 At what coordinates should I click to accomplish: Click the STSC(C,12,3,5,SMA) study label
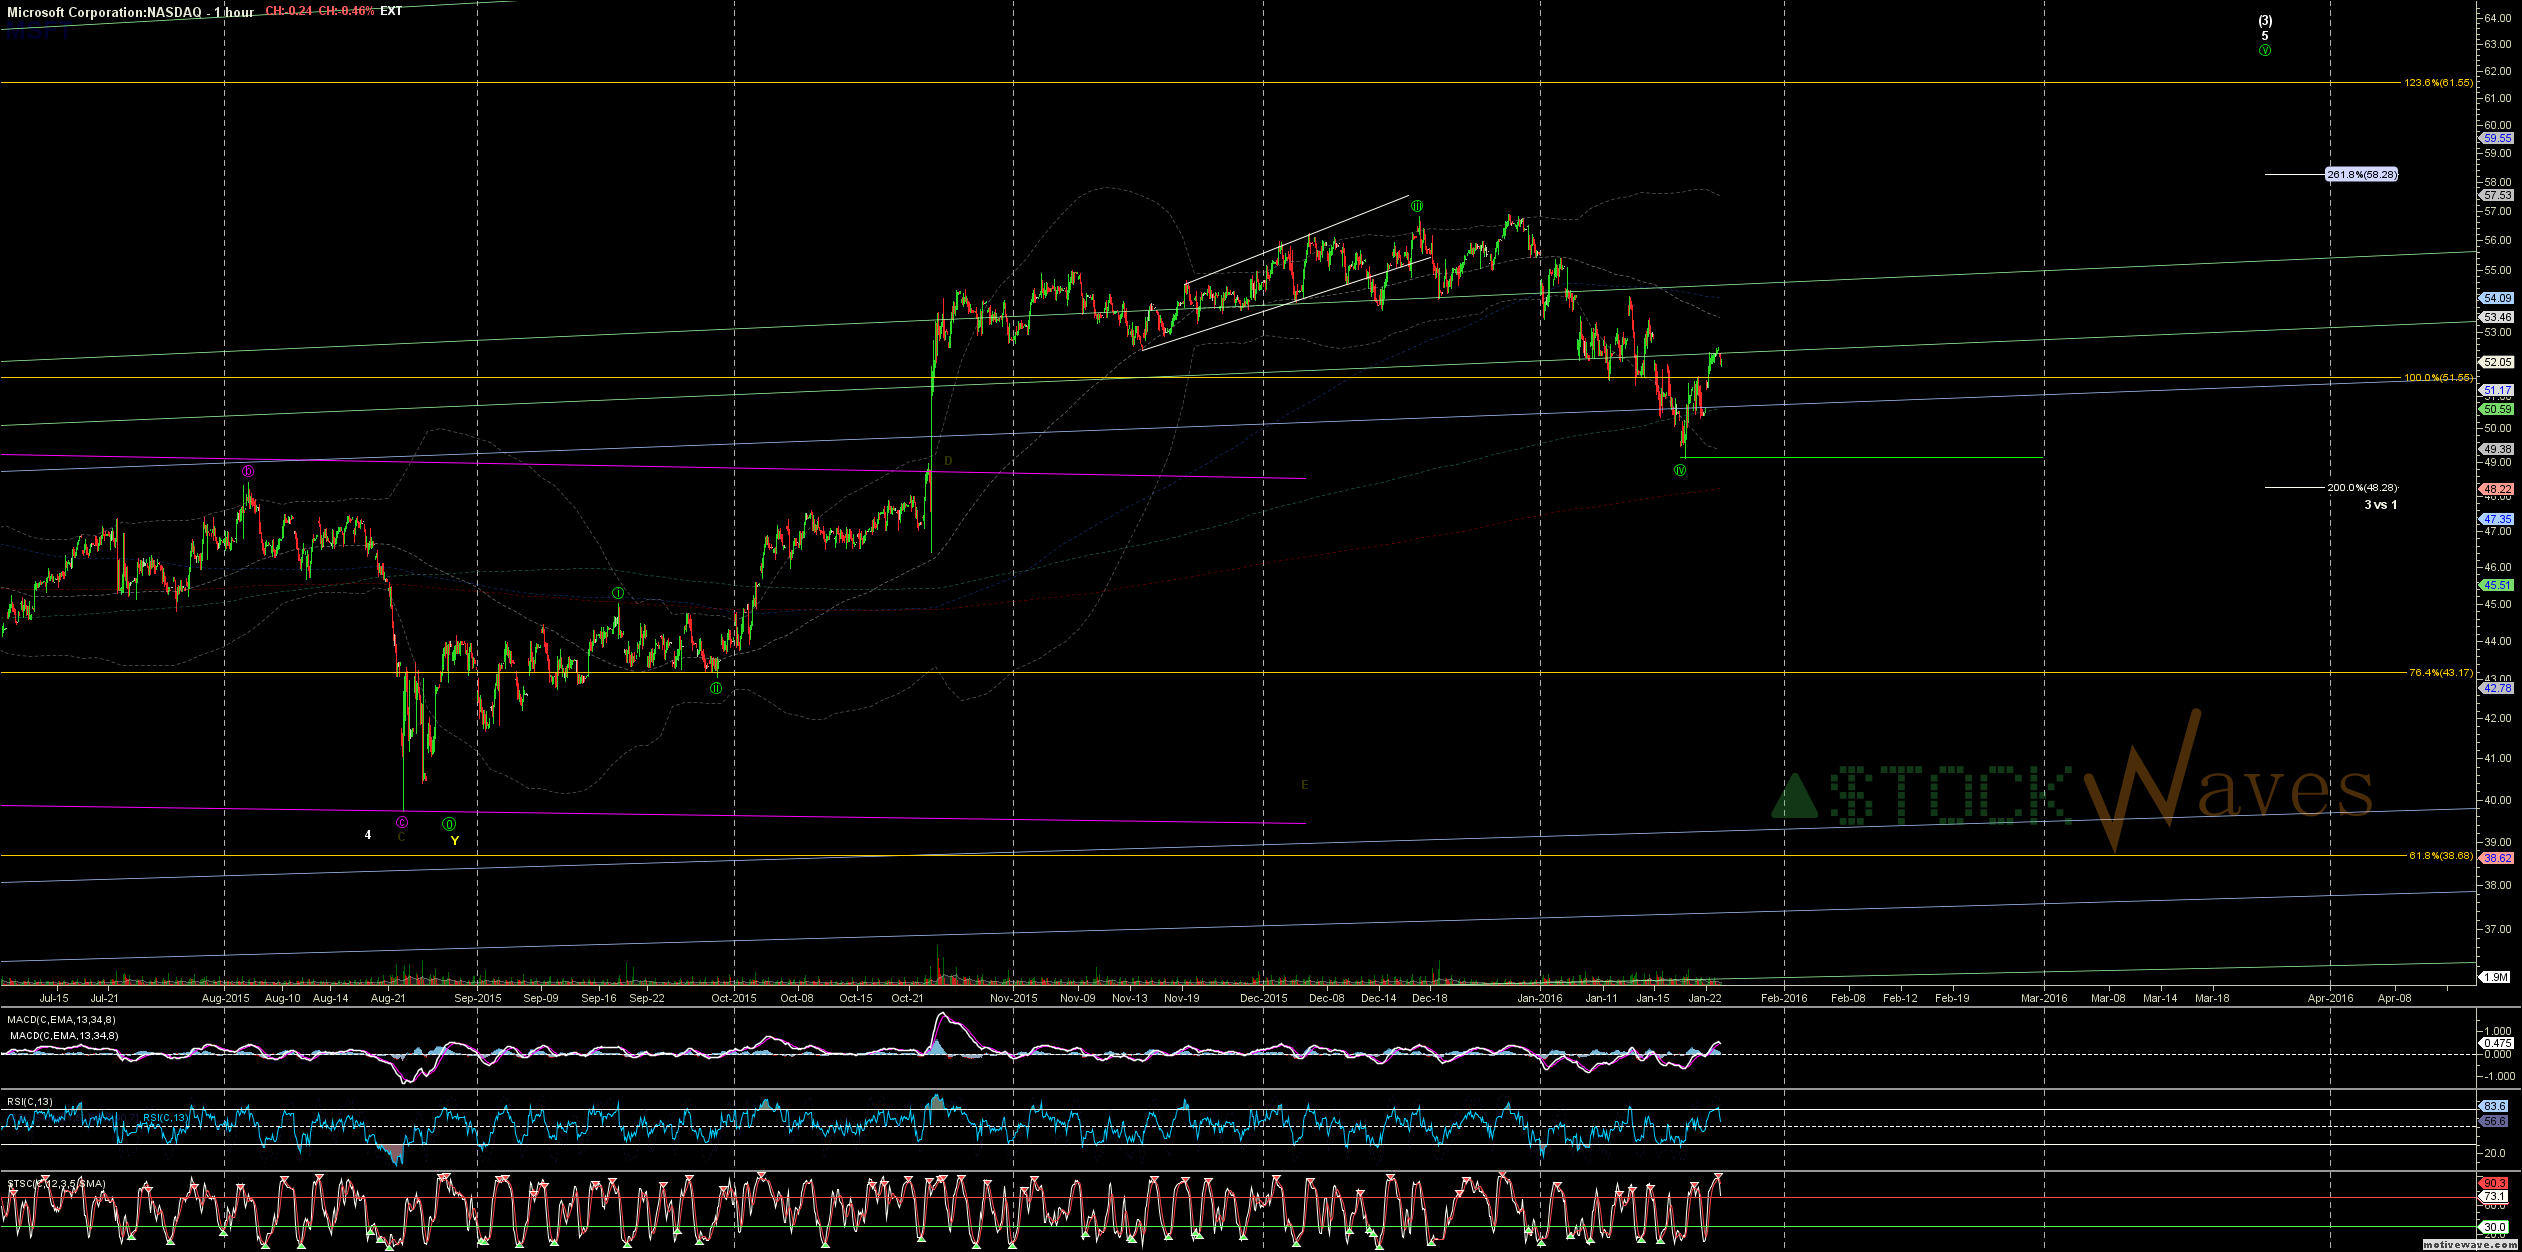[x=56, y=1184]
